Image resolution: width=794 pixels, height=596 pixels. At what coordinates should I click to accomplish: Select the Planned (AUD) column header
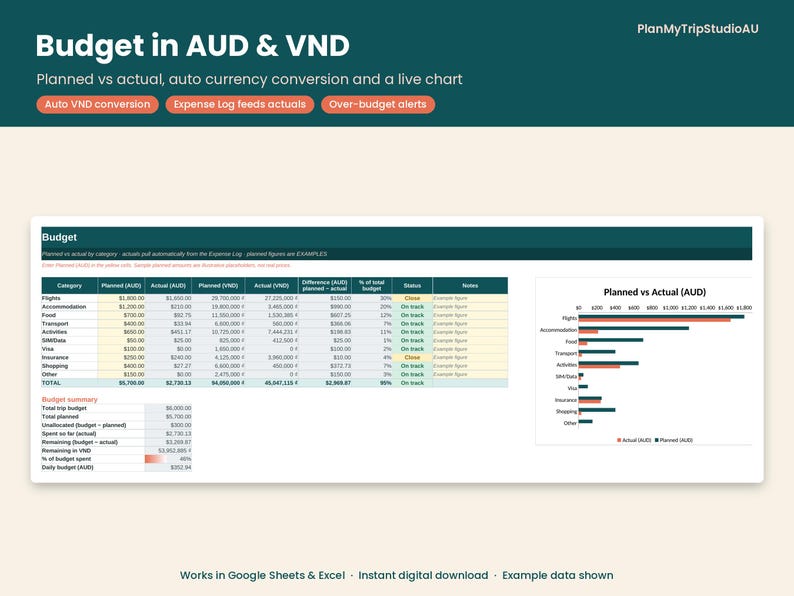click(x=121, y=286)
